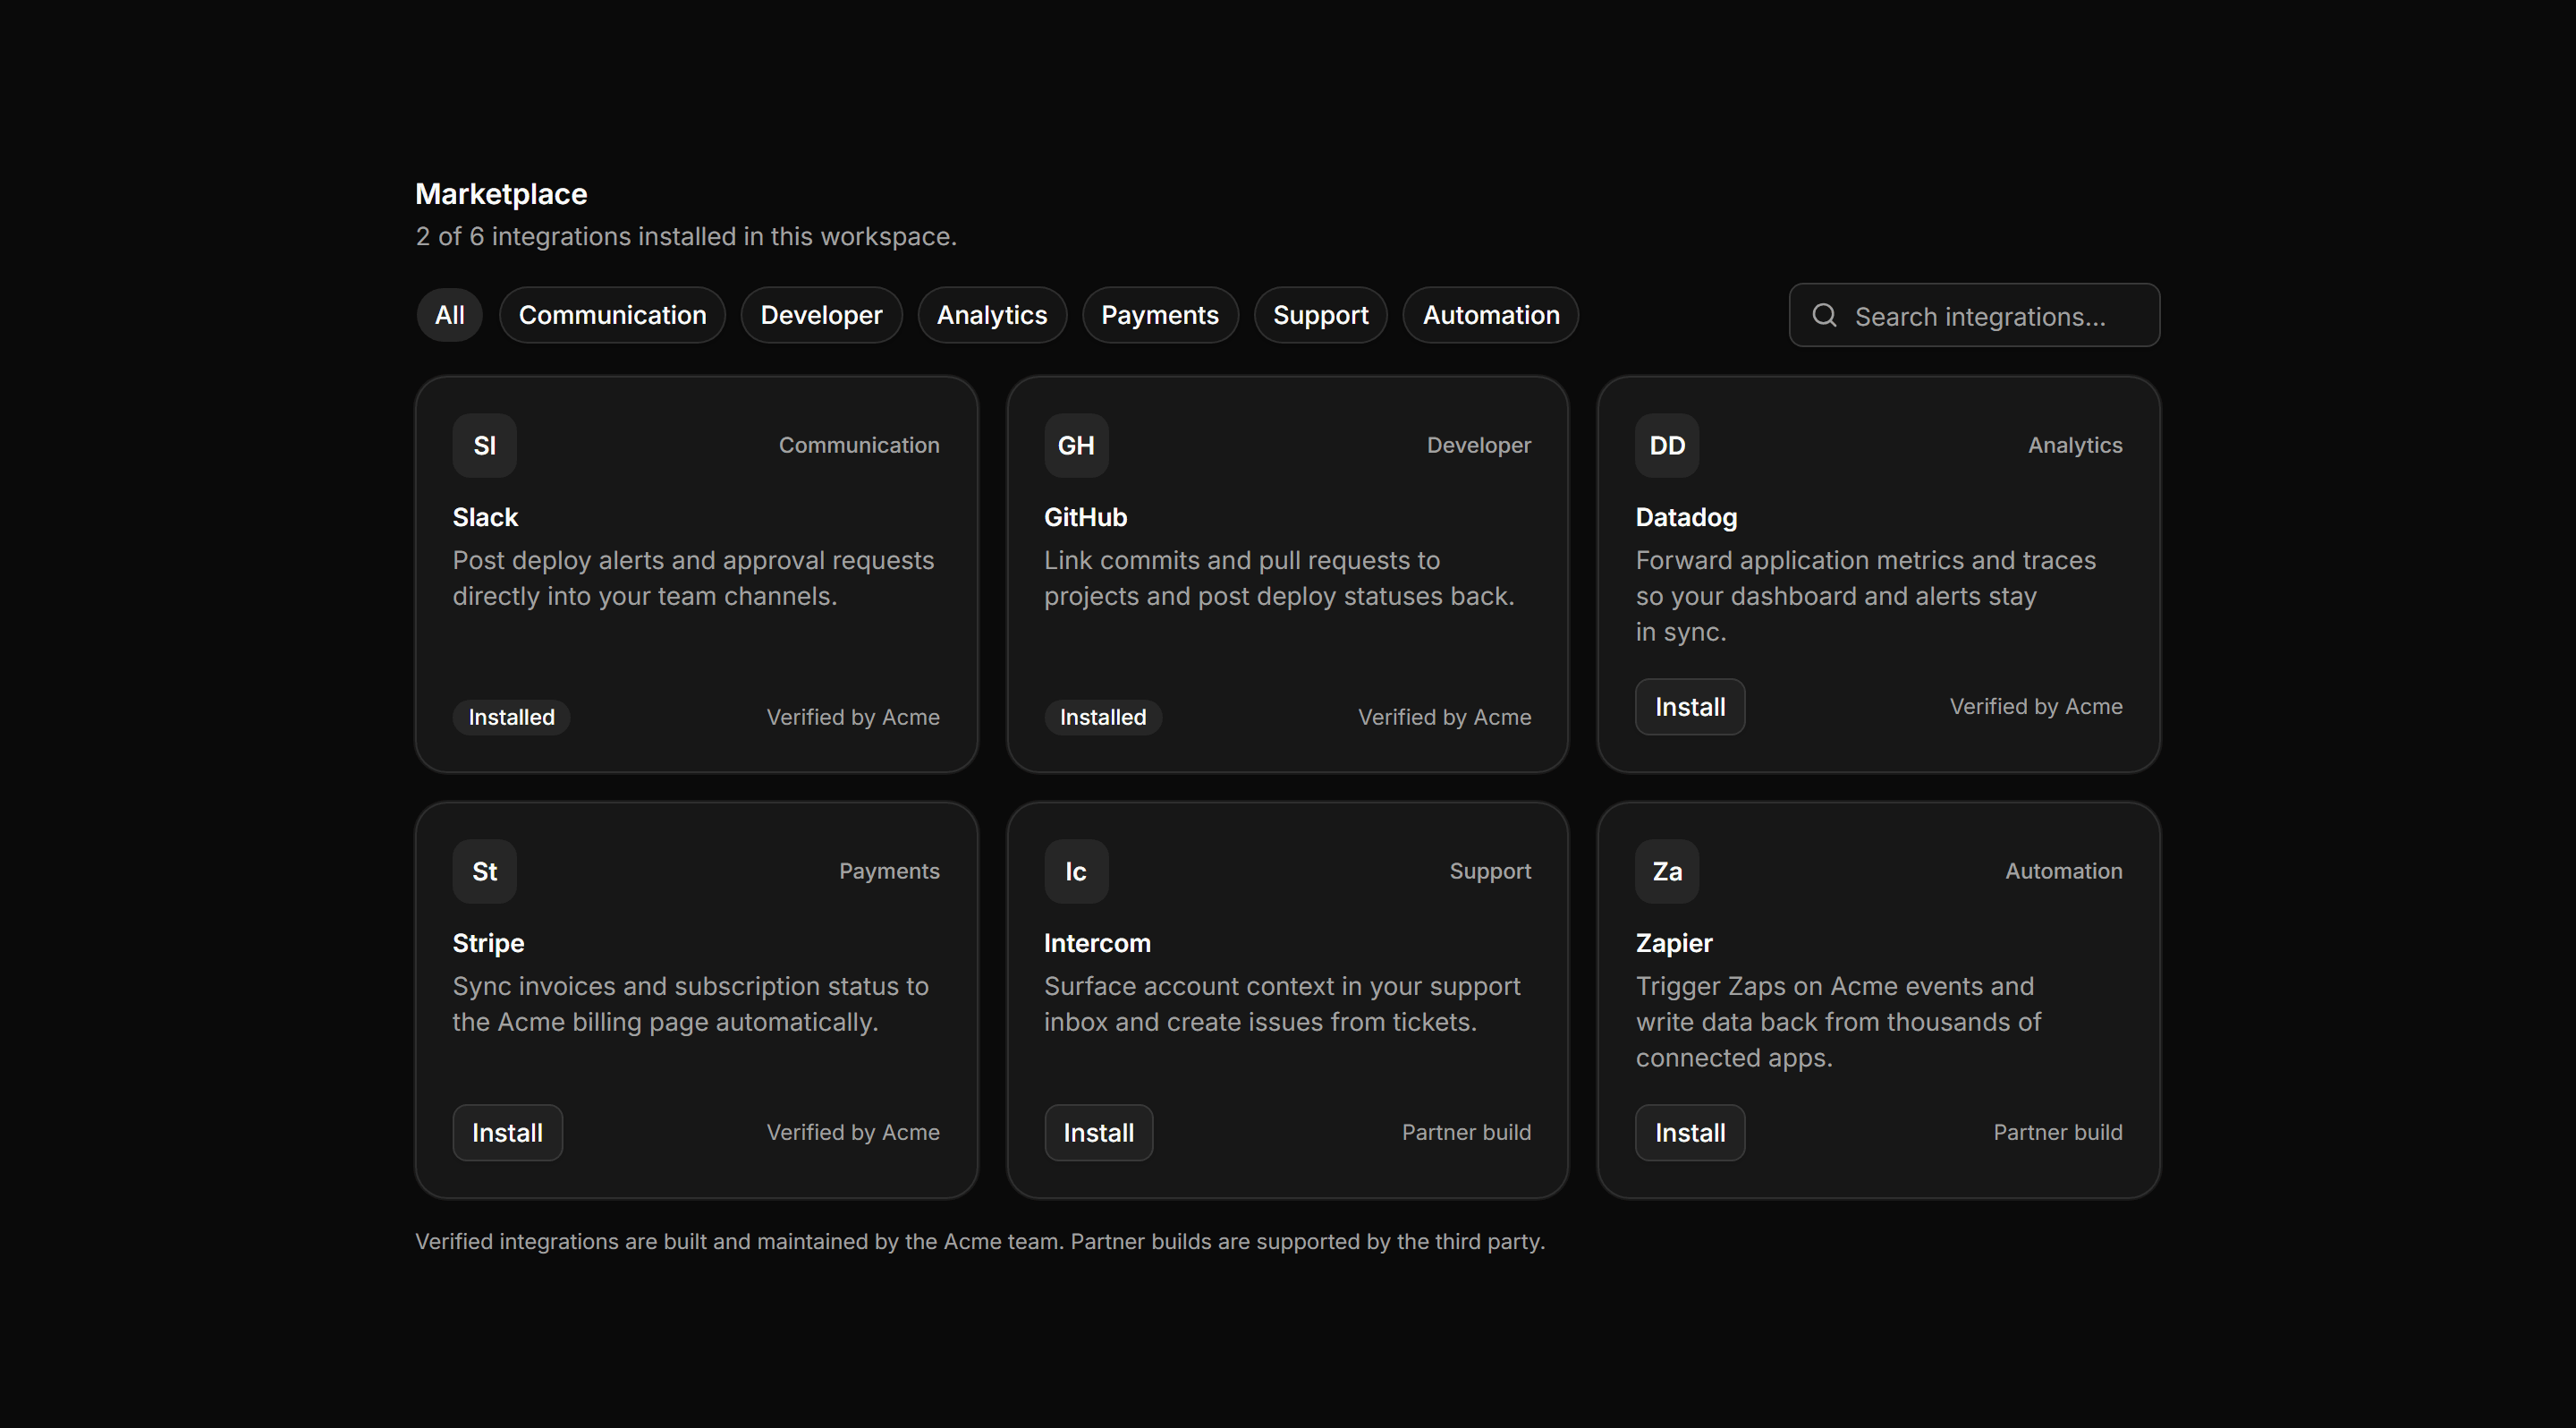
Task: Click Zapier description about Zaps
Action: pyautogui.click(x=1838, y=1022)
